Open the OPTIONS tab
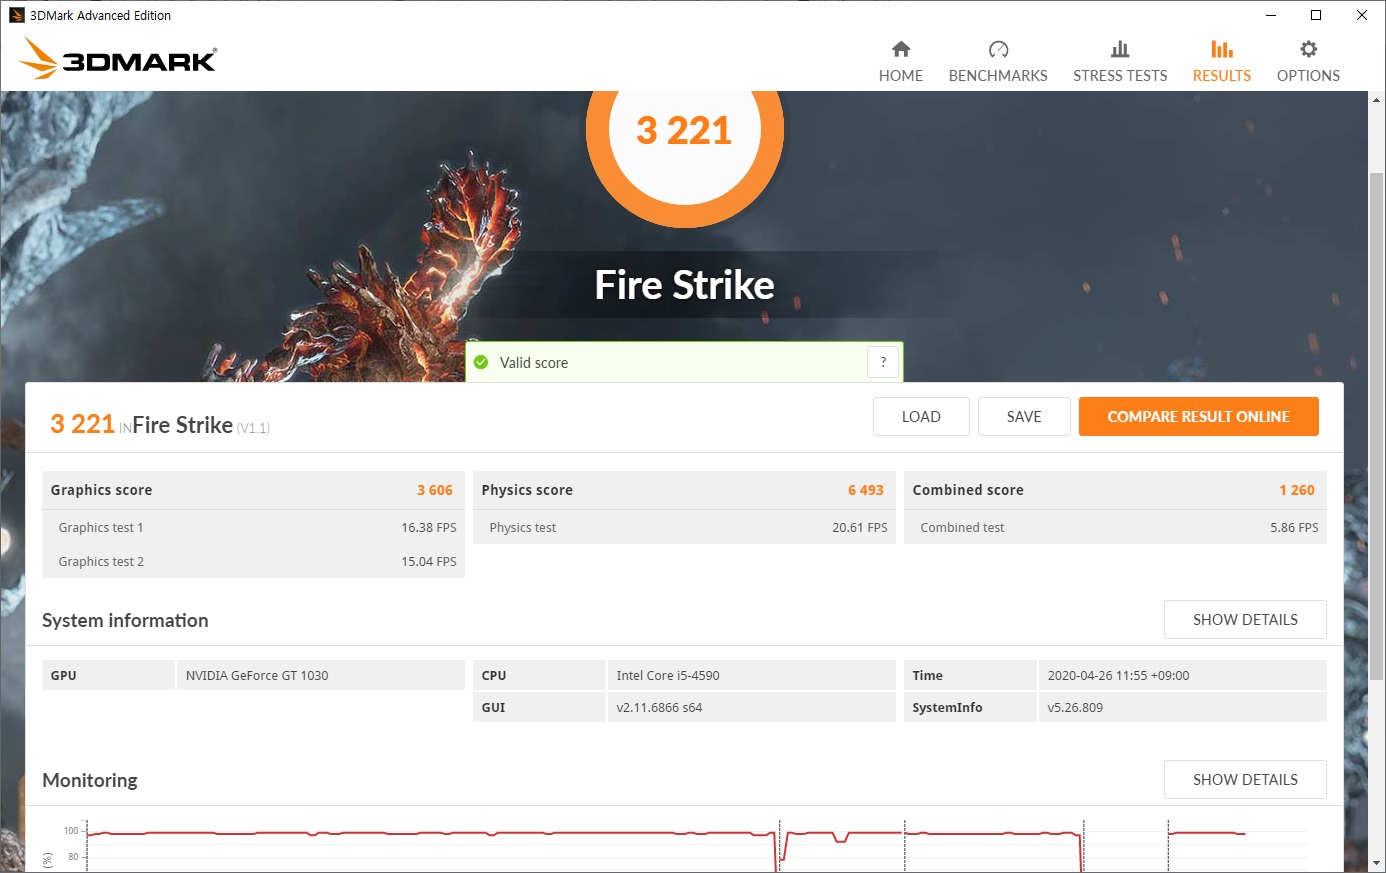 (1308, 61)
